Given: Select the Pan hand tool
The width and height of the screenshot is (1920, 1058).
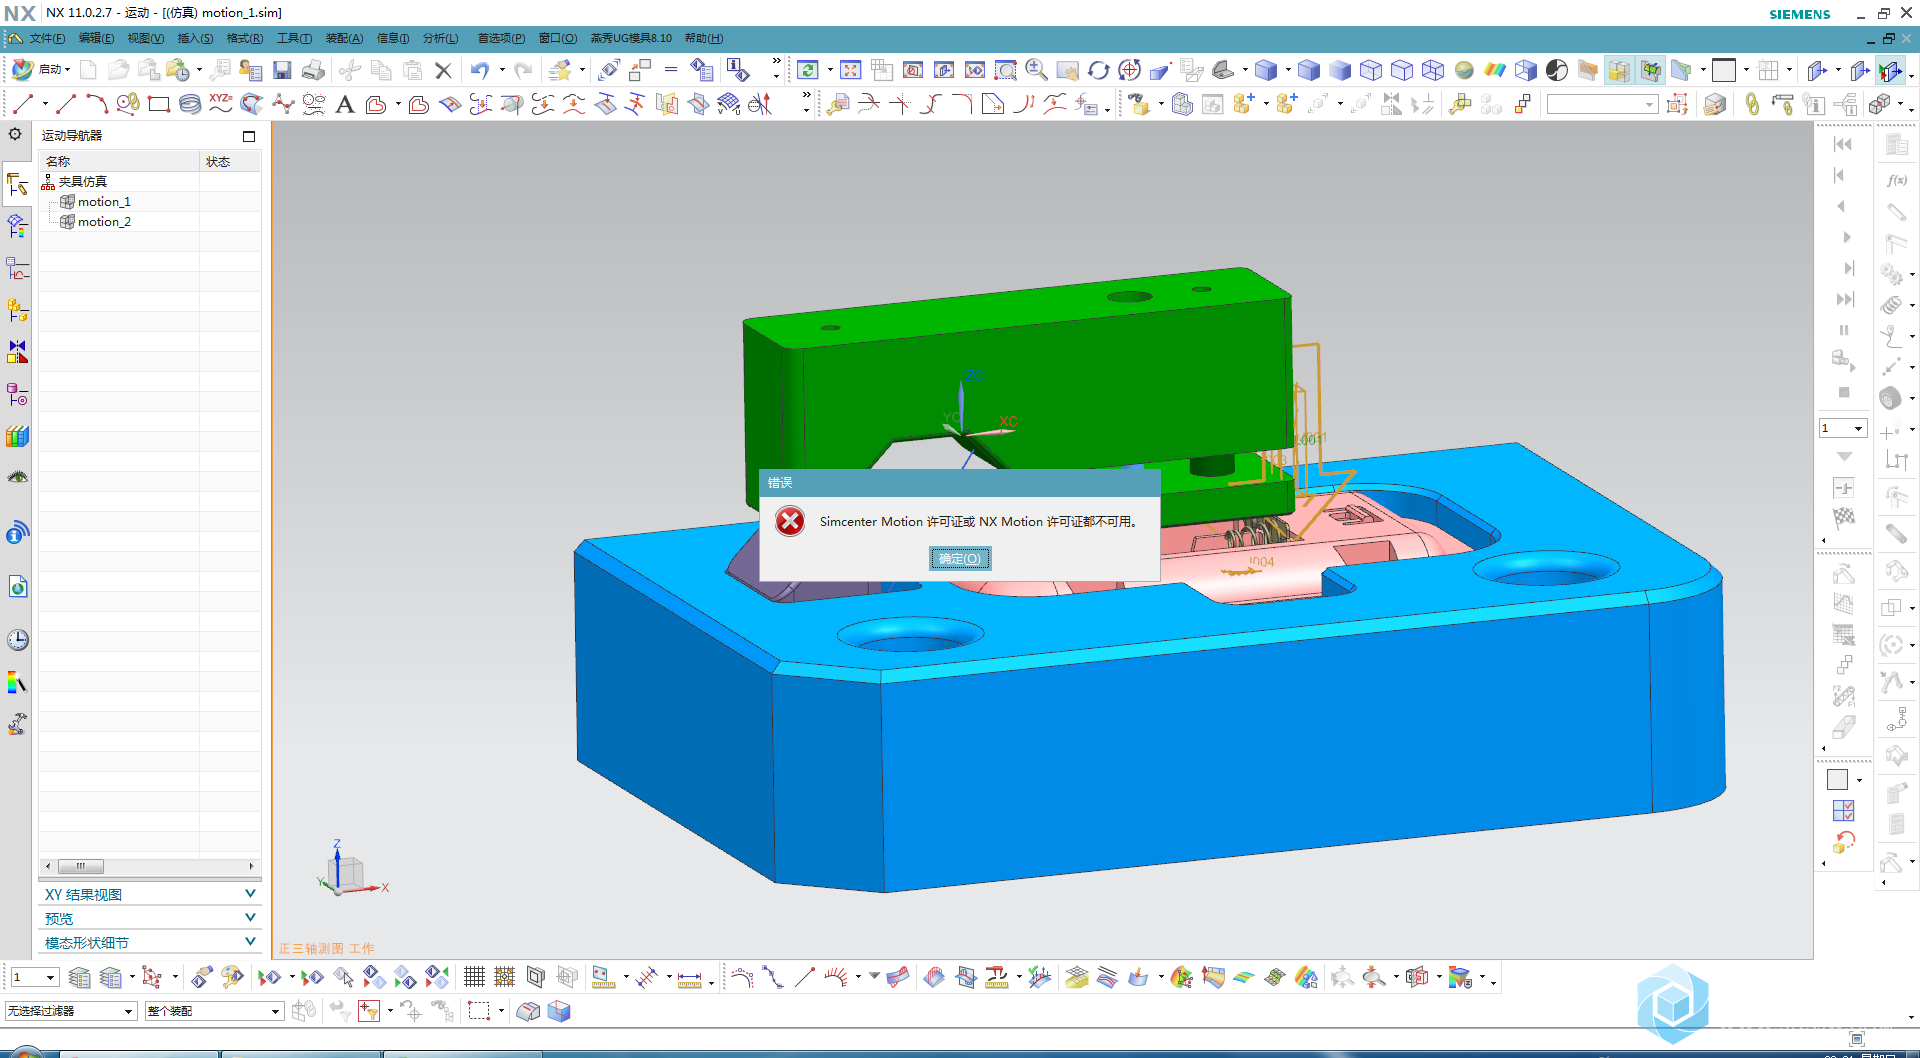Looking at the screenshot, I should coord(1068,70).
